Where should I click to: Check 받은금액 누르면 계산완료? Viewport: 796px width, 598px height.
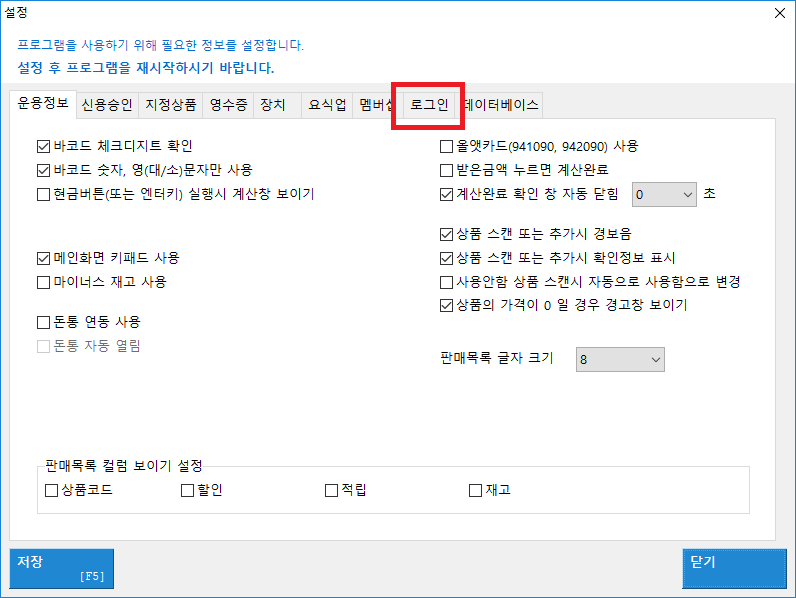coord(446,170)
